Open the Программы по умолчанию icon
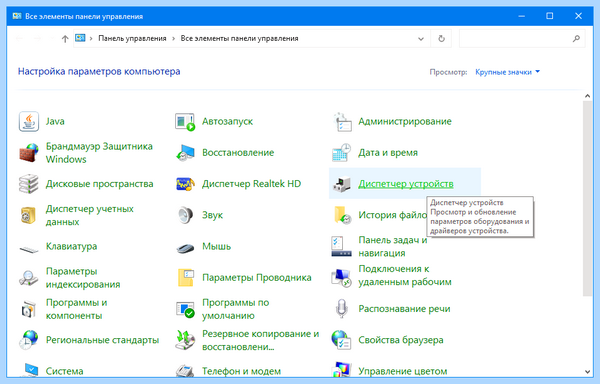This screenshot has width=600, height=384. [185, 309]
